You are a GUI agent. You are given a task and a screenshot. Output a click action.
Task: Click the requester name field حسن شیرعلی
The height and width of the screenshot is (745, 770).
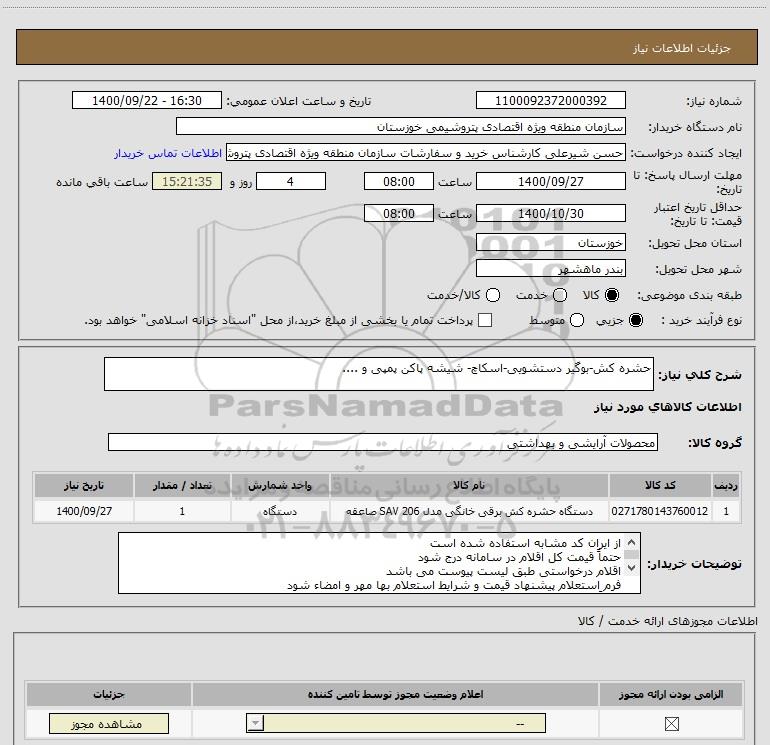tap(426, 153)
